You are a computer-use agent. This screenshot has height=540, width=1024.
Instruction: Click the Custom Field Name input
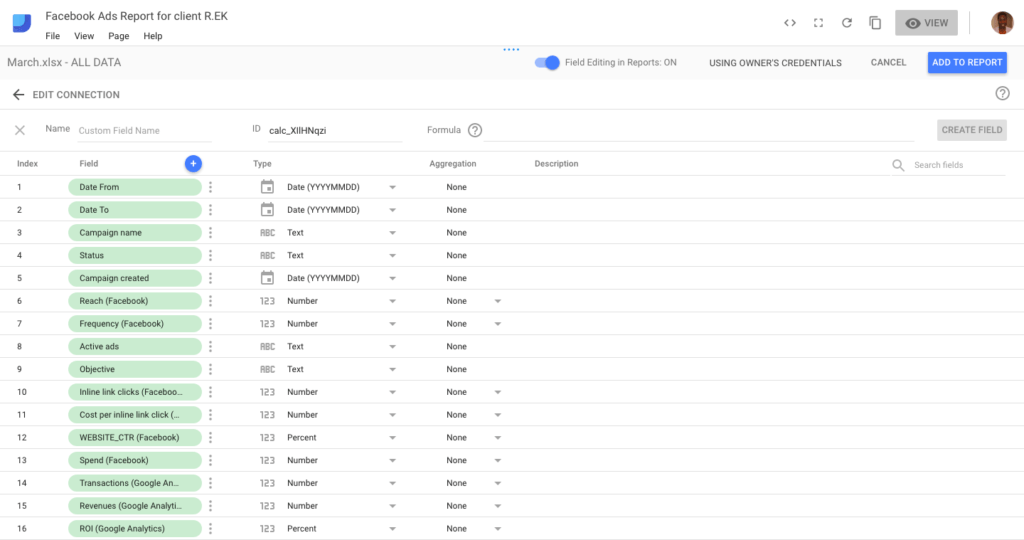[144, 131]
